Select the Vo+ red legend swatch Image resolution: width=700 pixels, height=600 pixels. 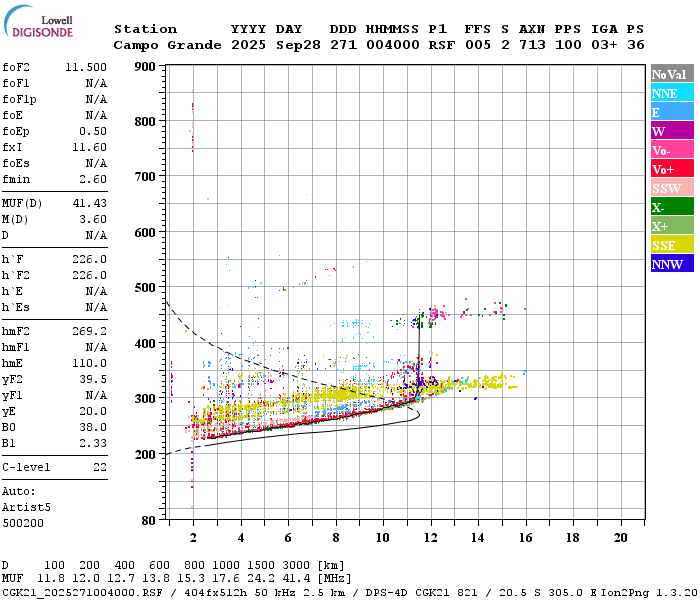pos(672,169)
